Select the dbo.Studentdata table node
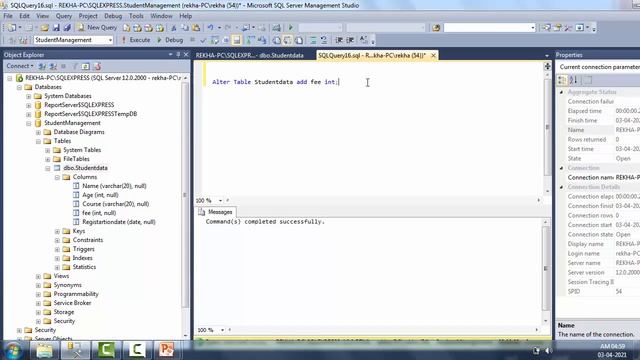The height and width of the screenshot is (360, 640). pos(85,168)
